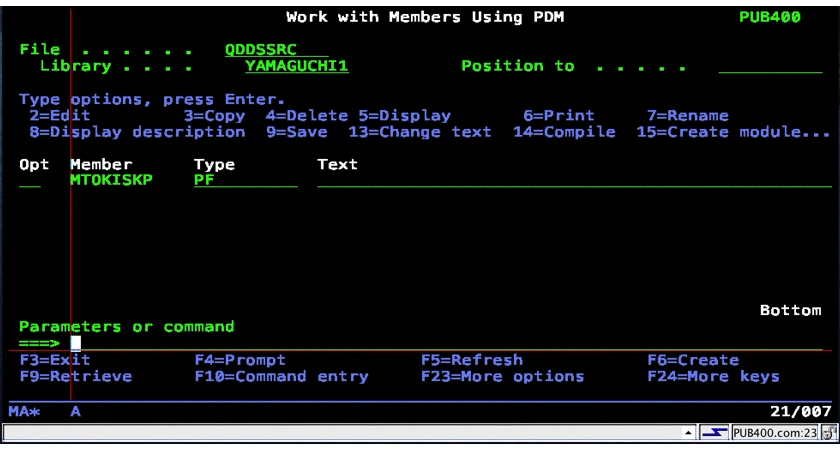Click the 14=Compile option label
840x450 pixels.
coord(564,132)
